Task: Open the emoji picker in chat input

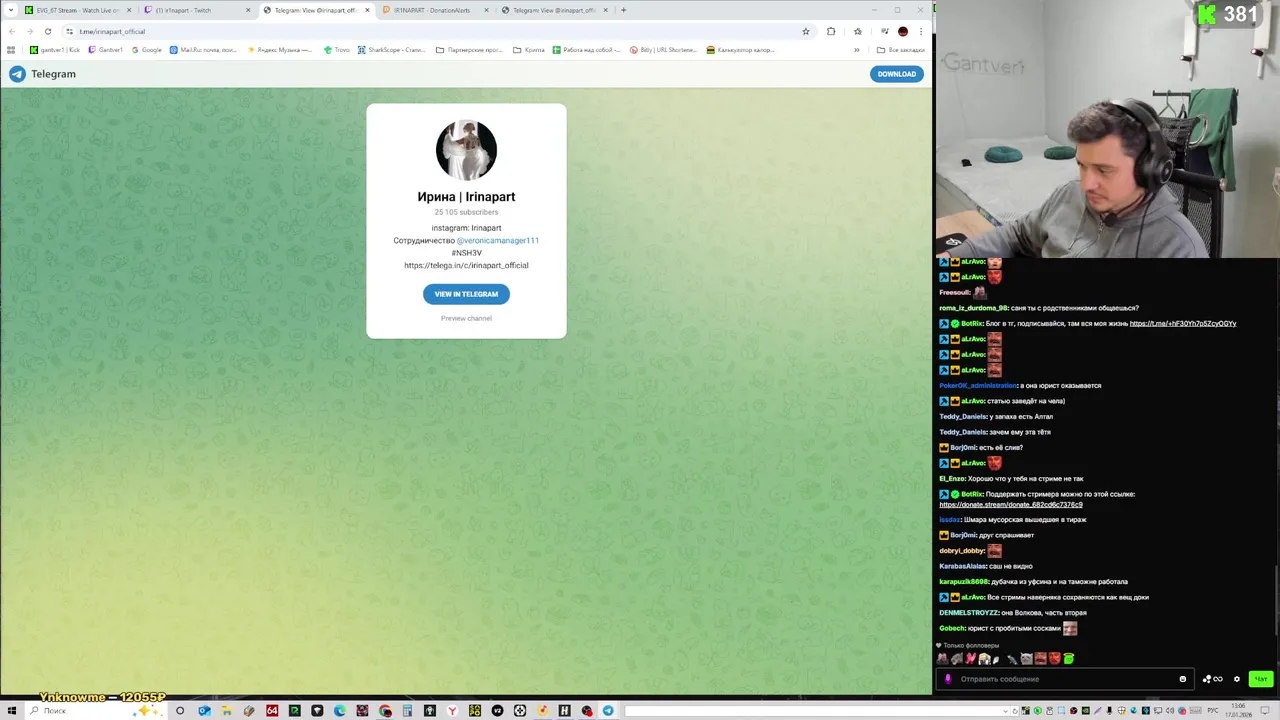Action: (x=1182, y=679)
